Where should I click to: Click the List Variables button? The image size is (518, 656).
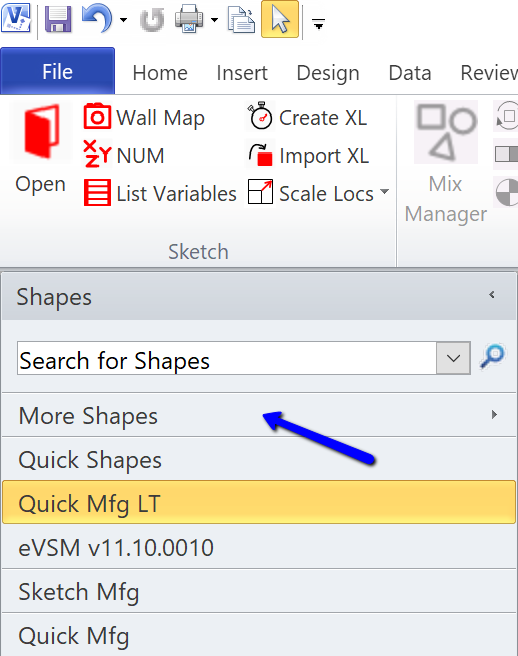[x=160, y=193]
